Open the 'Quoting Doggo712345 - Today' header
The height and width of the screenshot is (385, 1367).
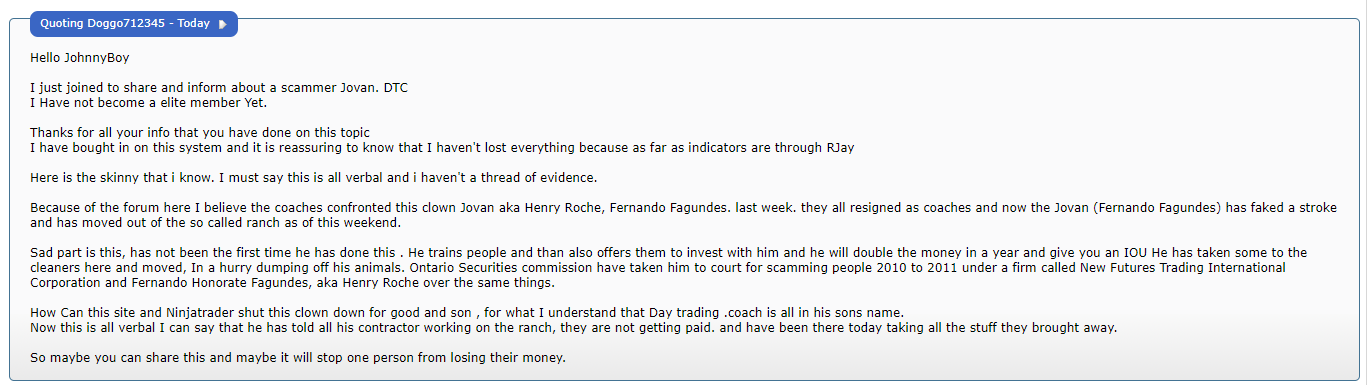click(x=134, y=24)
